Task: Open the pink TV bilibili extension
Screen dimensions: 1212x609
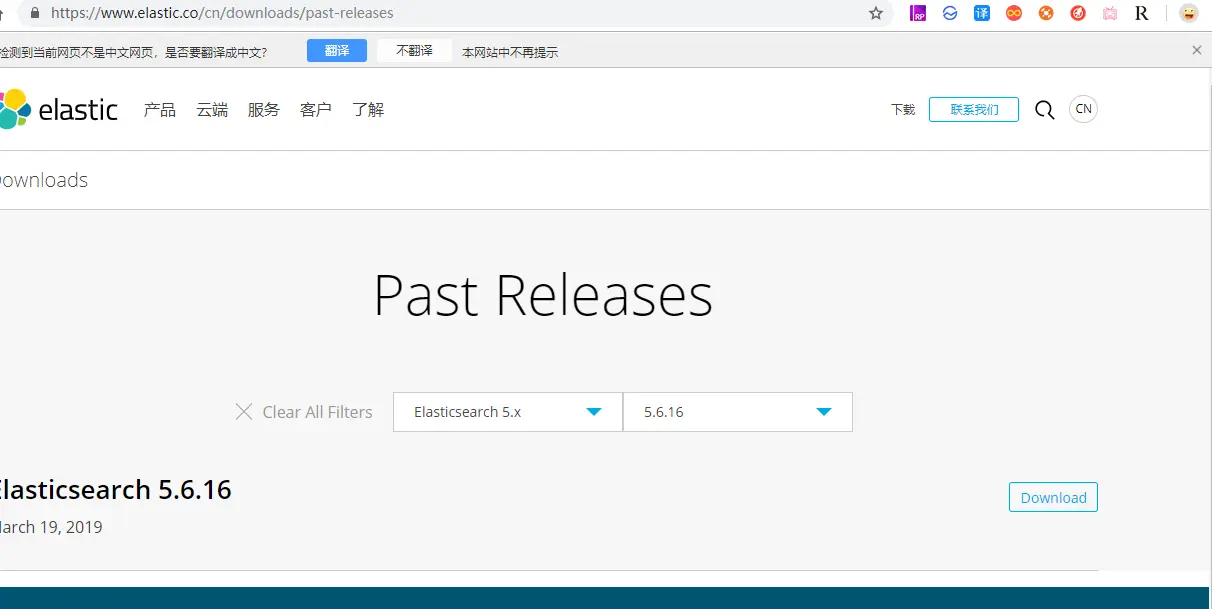Action: [1110, 13]
